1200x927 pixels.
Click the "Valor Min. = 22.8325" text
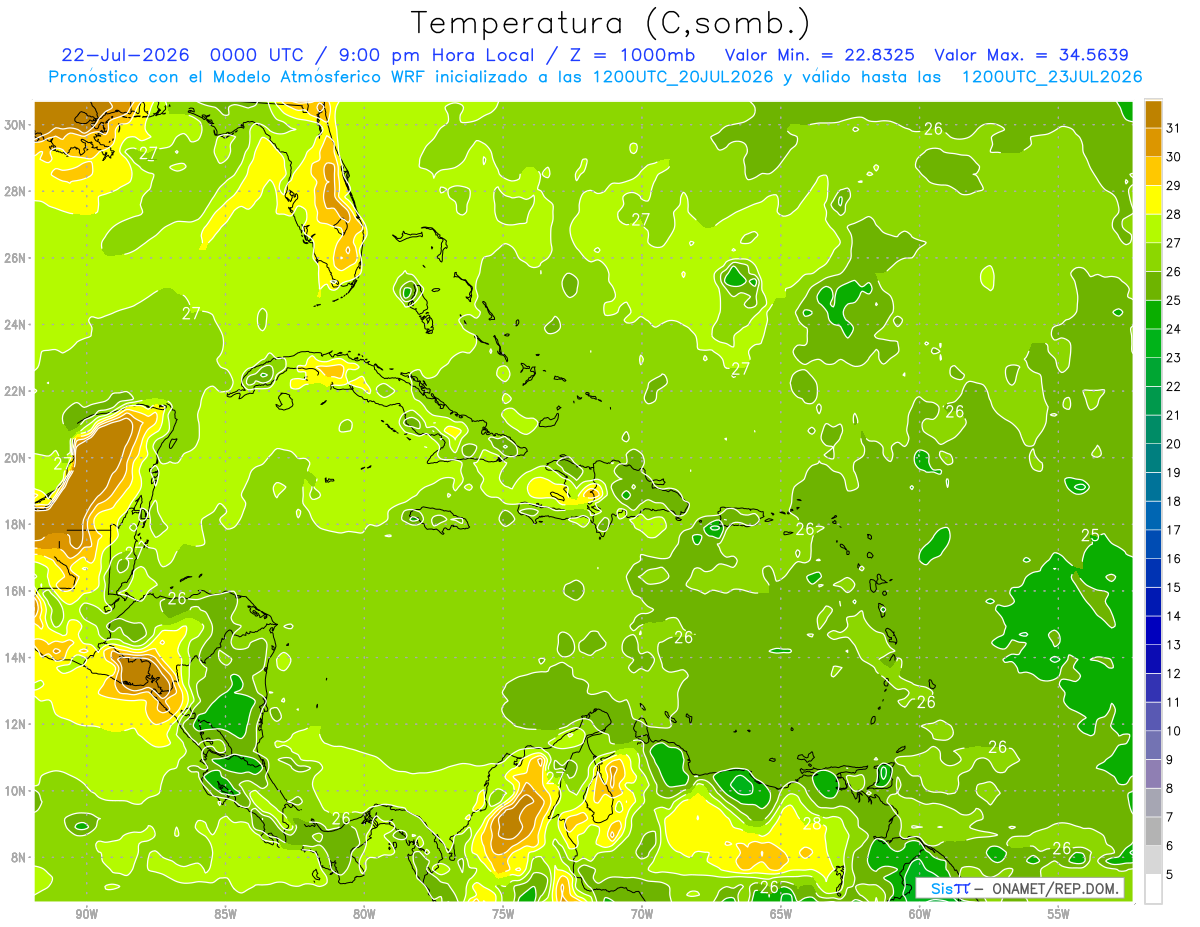[x=820, y=55]
